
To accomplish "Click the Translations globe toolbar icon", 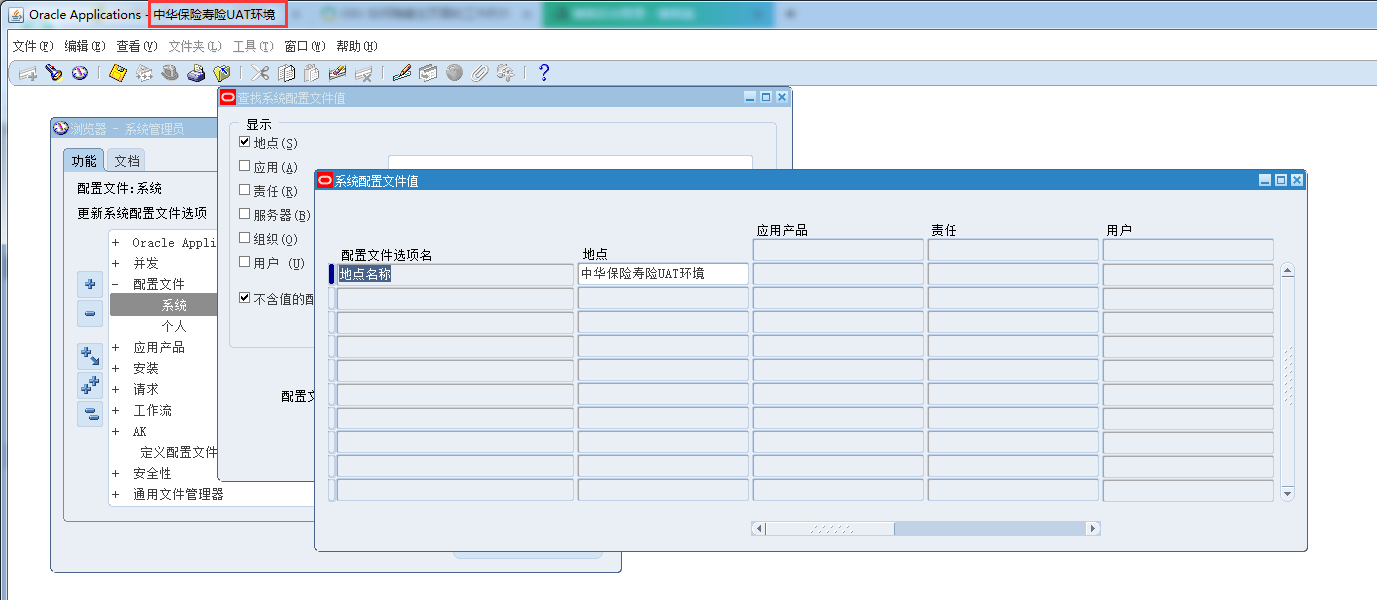I will click(454, 73).
